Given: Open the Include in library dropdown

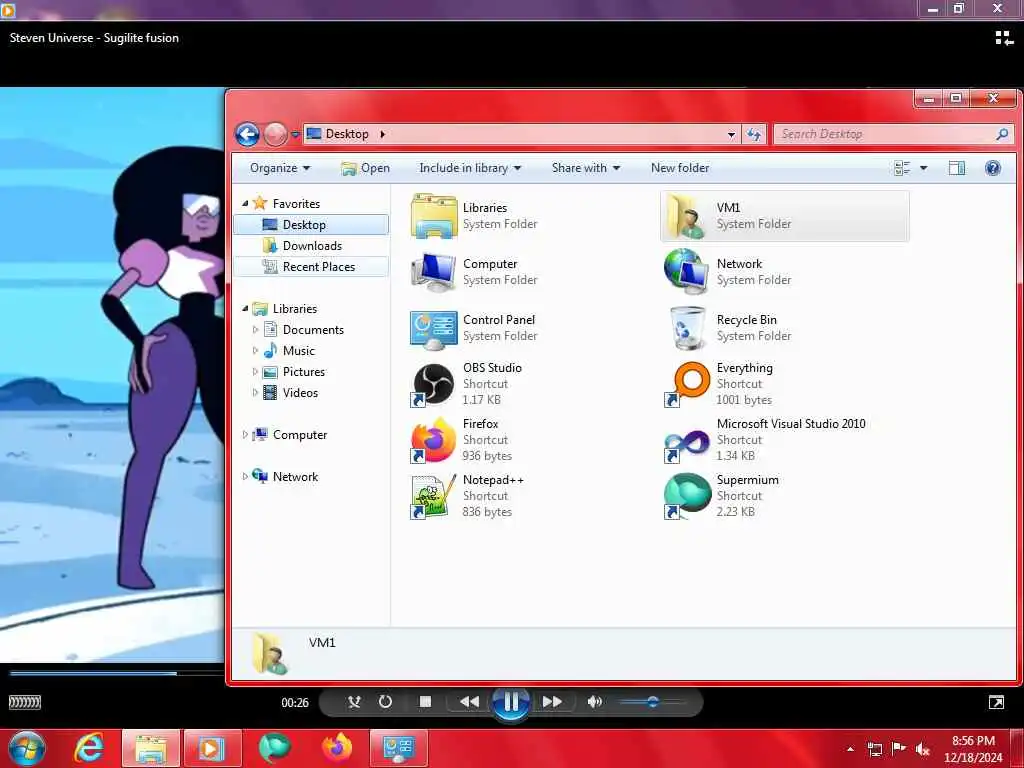Looking at the screenshot, I should pos(470,168).
